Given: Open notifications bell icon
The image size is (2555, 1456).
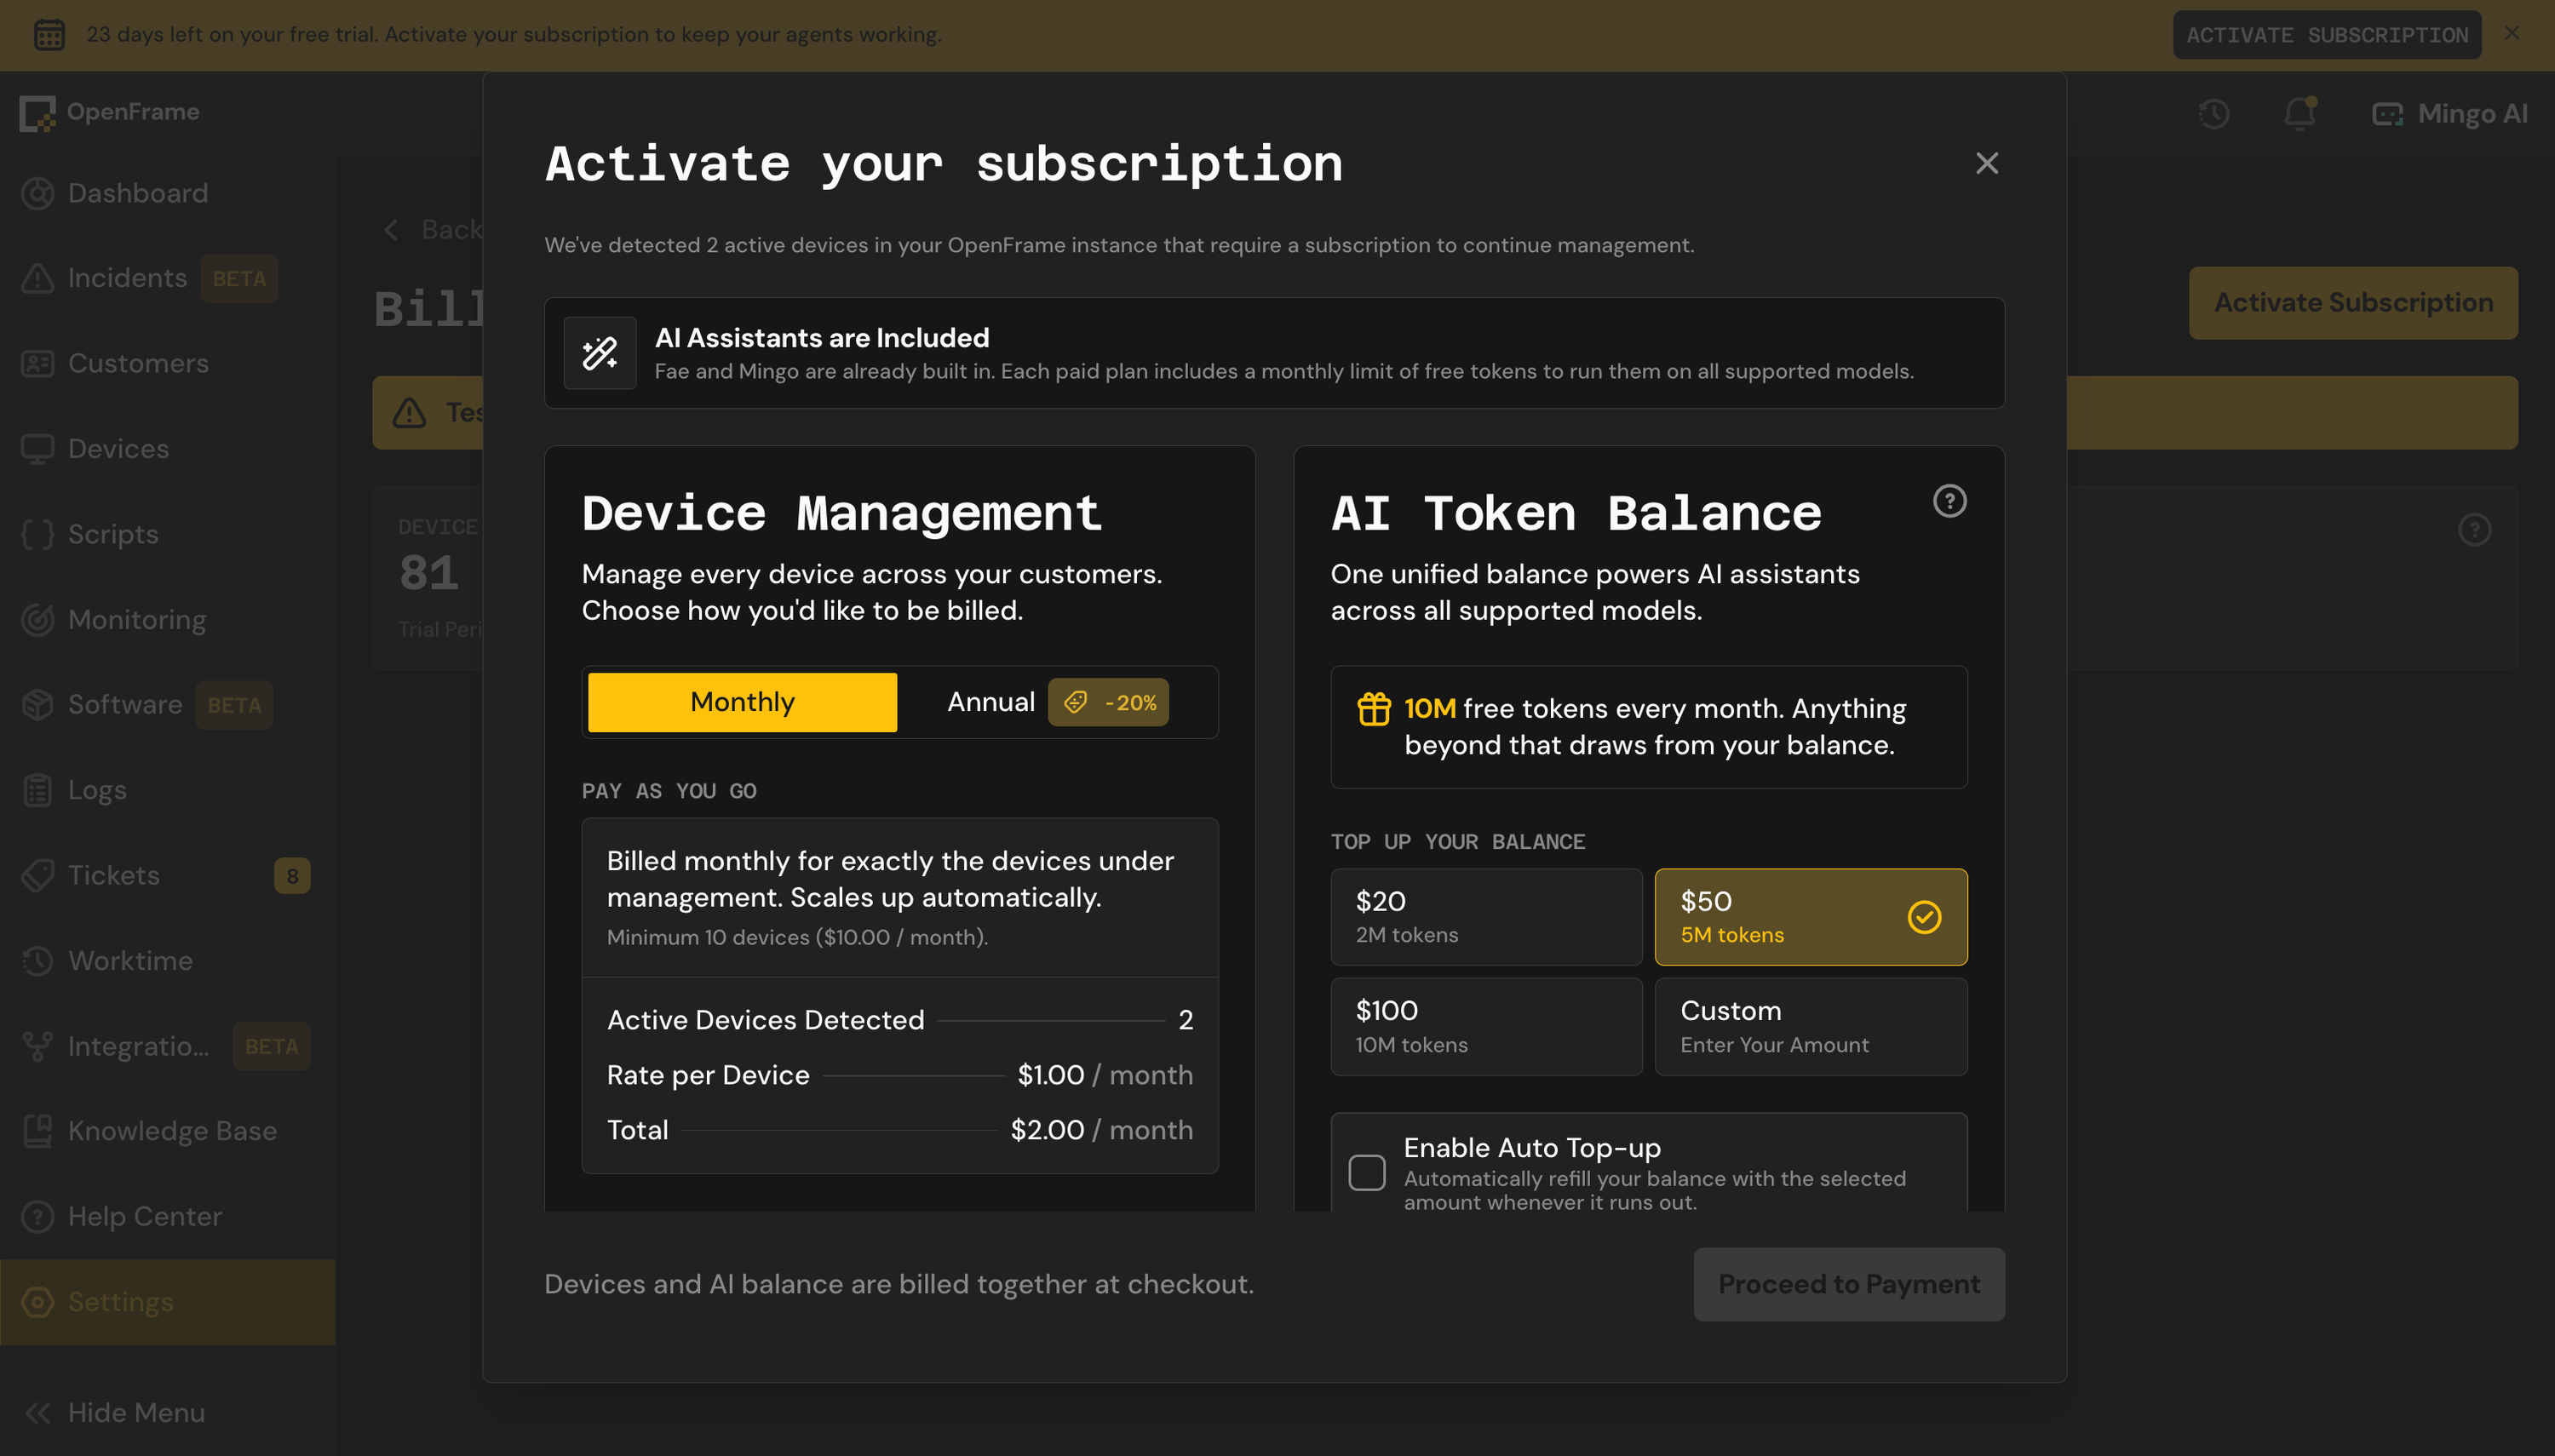Looking at the screenshot, I should [2299, 113].
